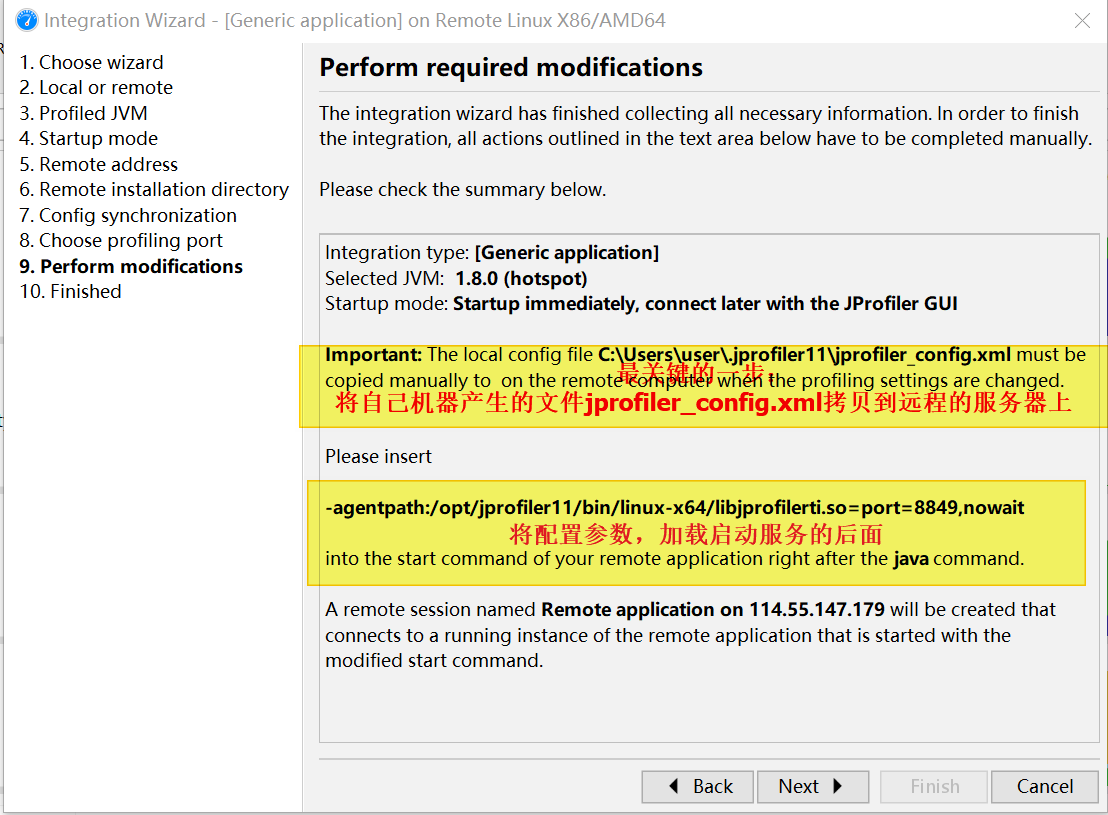The image size is (1108, 815).
Task: Open step '7. Config synchronization'
Action: pos(129,215)
